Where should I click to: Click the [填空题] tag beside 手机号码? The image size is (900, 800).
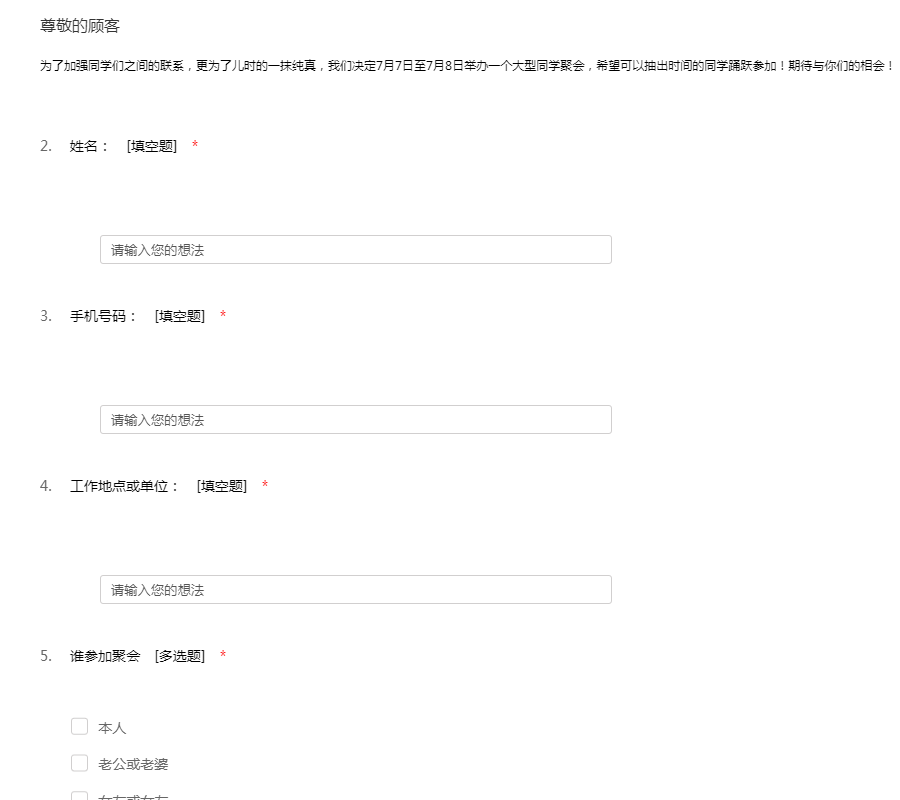click(x=180, y=316)
